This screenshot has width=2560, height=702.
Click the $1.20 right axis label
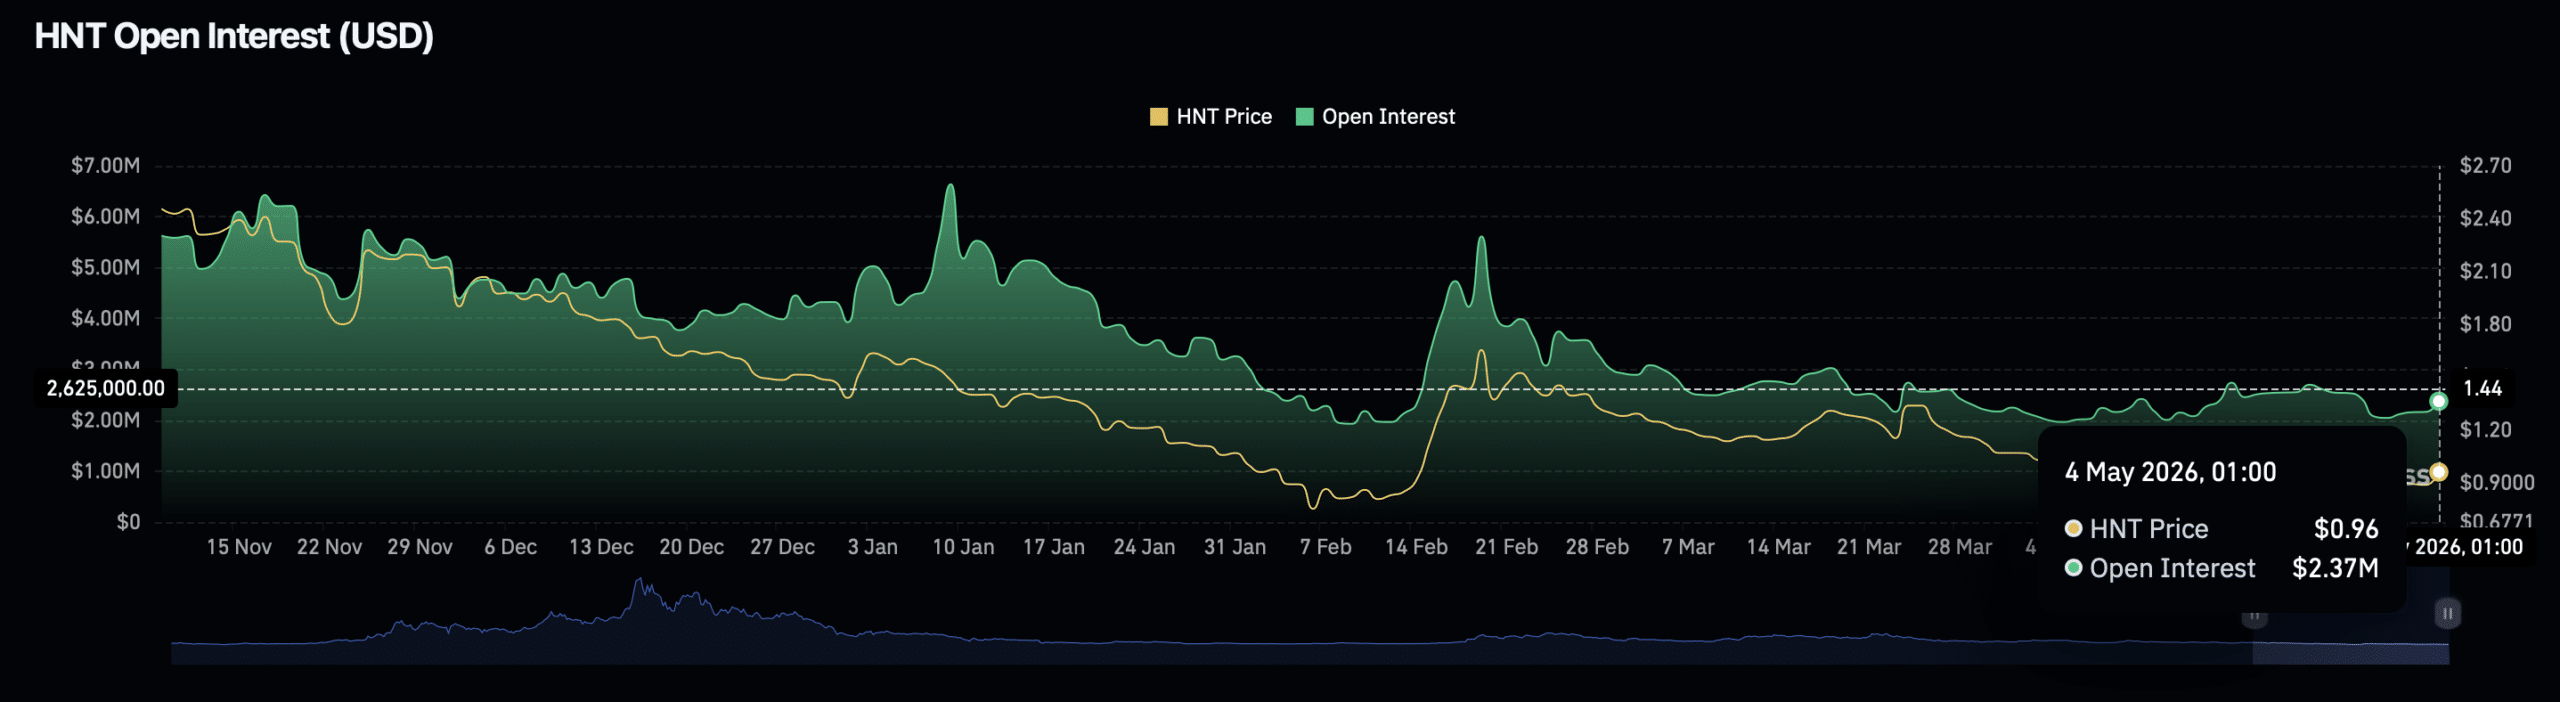coord(2485,430)
